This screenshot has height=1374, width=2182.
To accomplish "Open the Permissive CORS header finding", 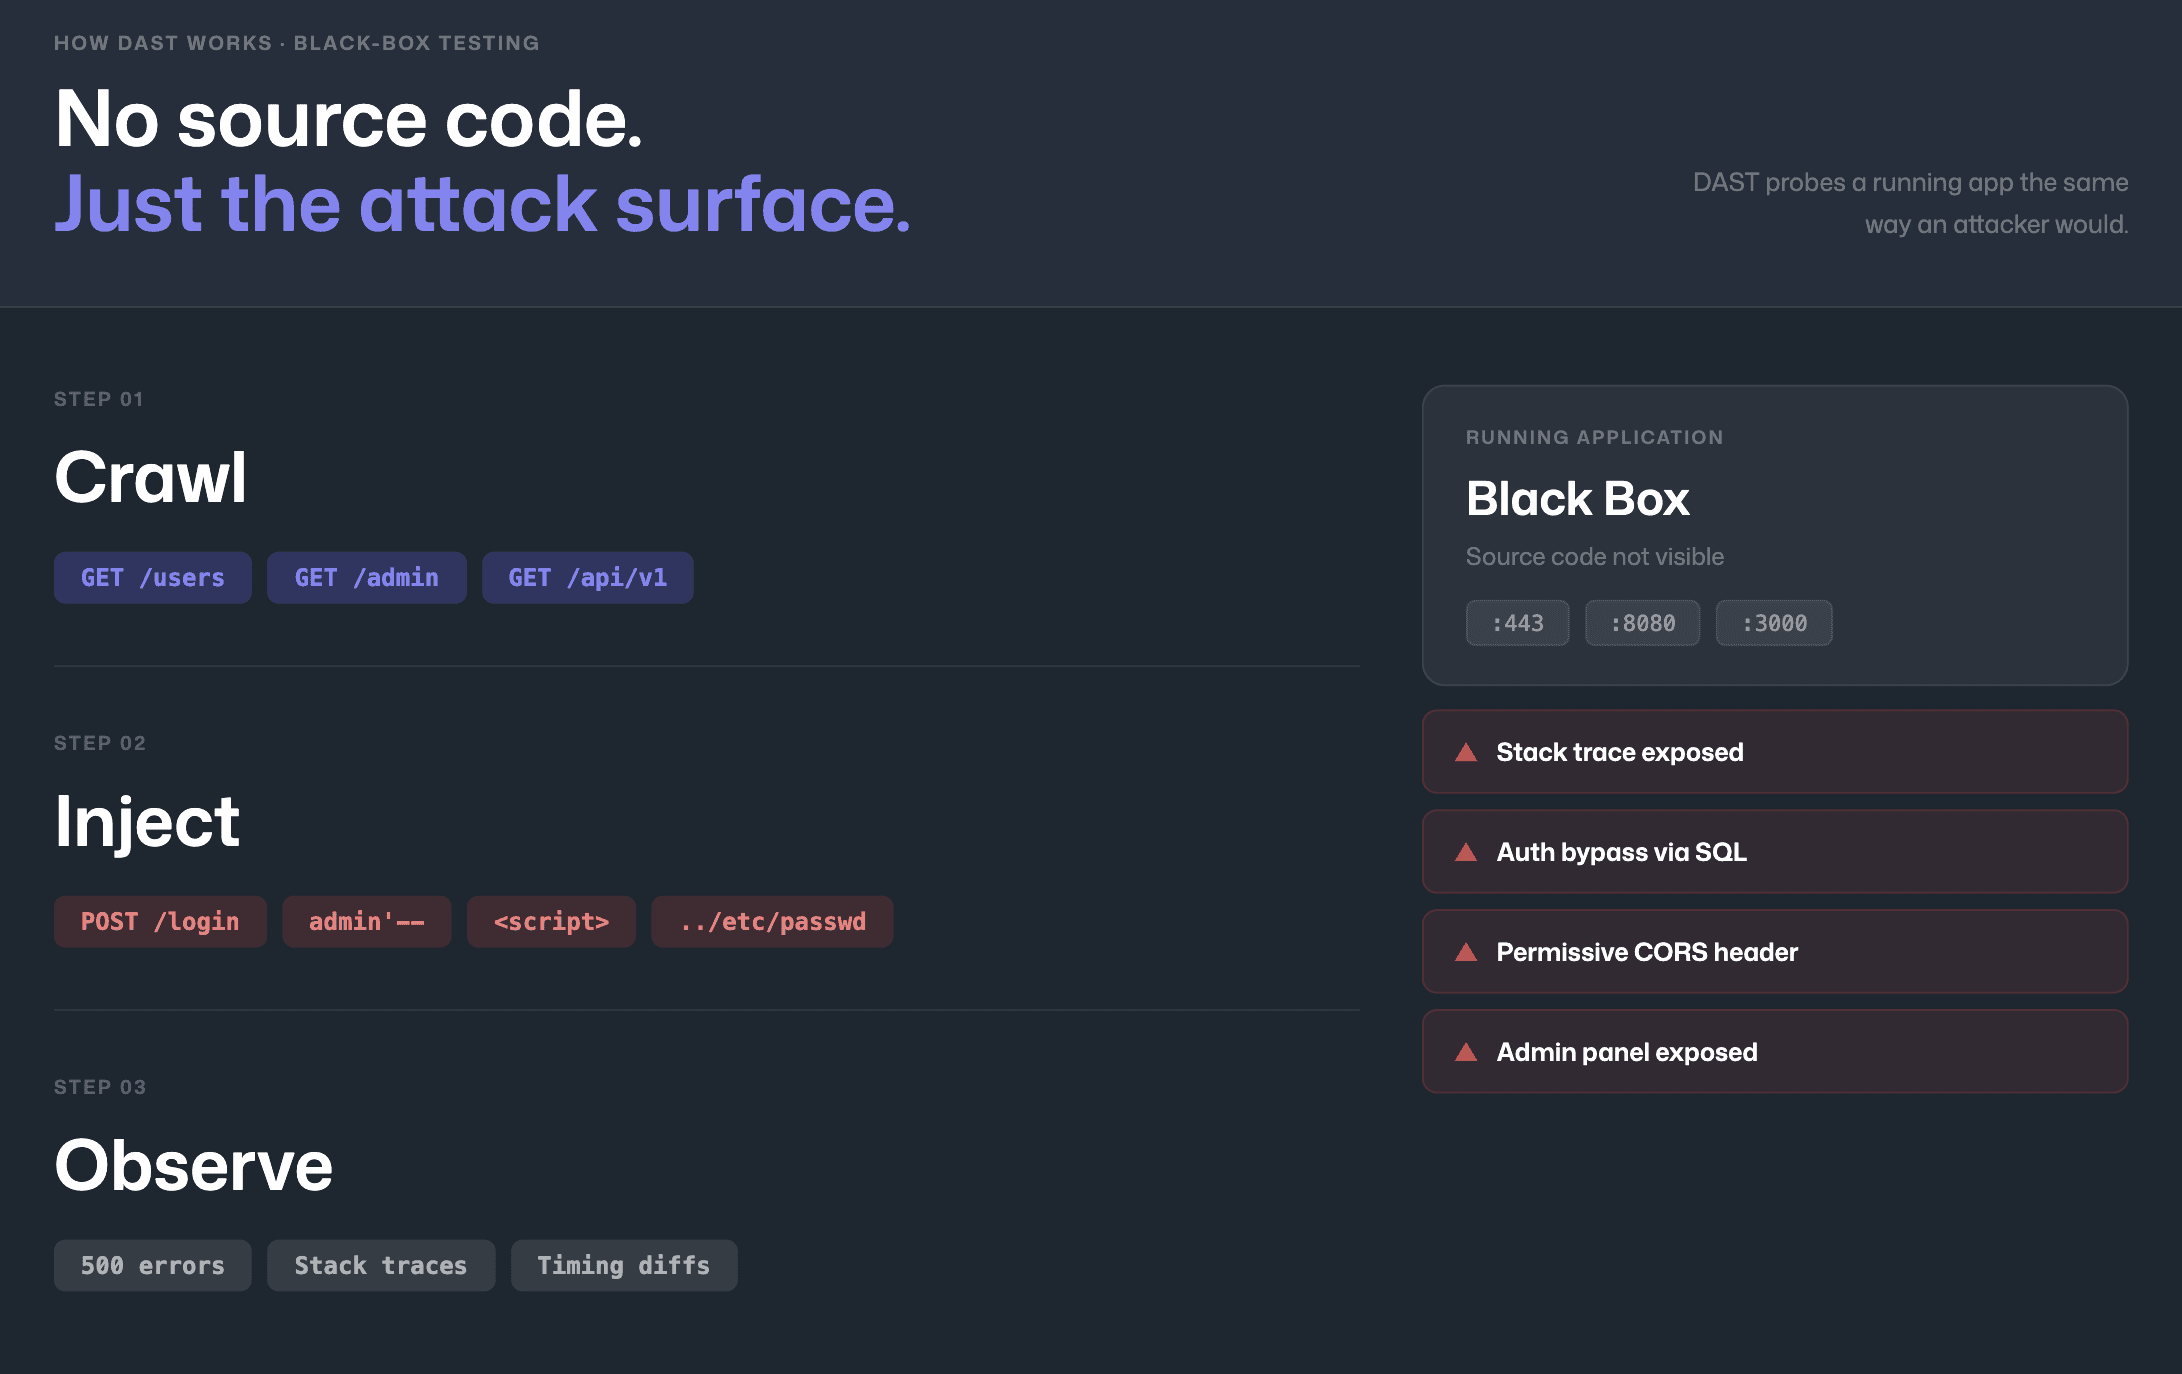I will 1775,952.
